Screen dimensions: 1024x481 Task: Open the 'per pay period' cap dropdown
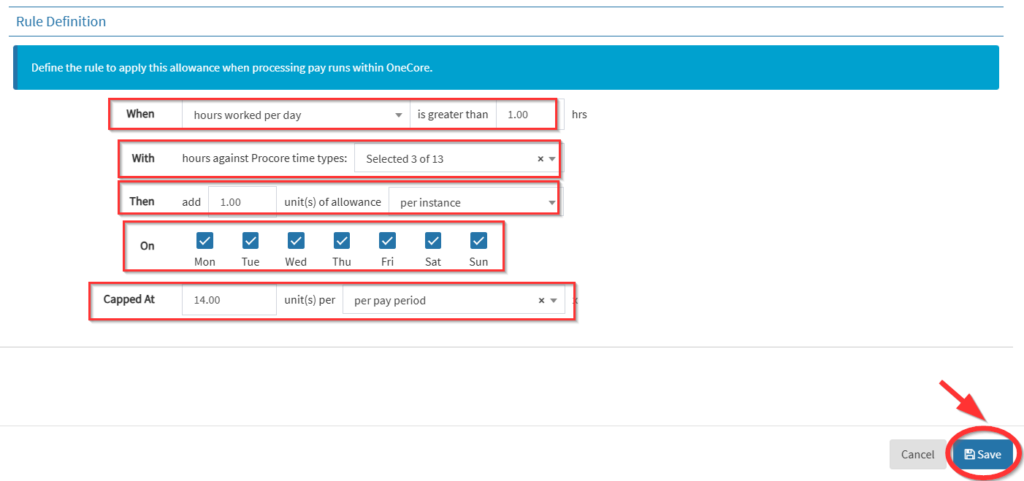(x=440, y=300)
